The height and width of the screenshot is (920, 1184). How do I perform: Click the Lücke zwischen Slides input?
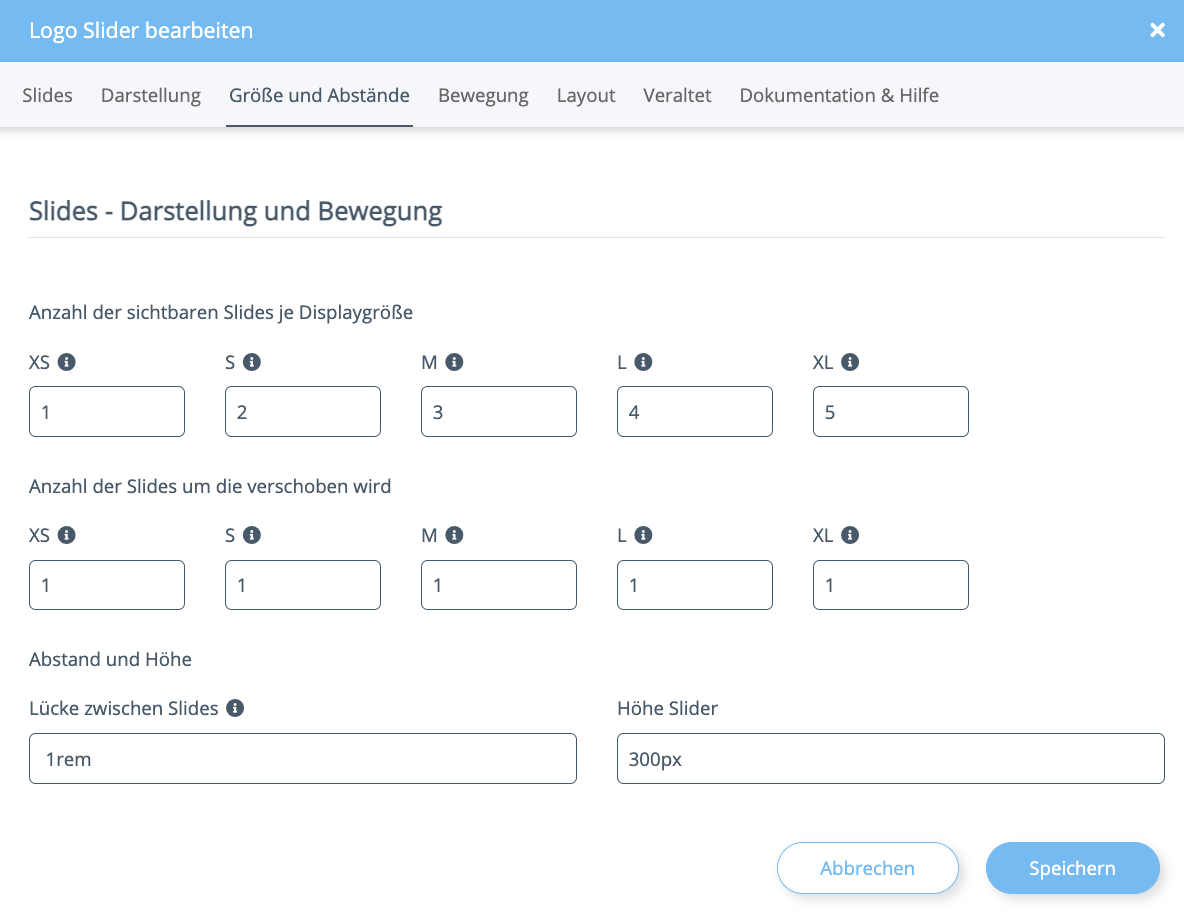[303, 758]
